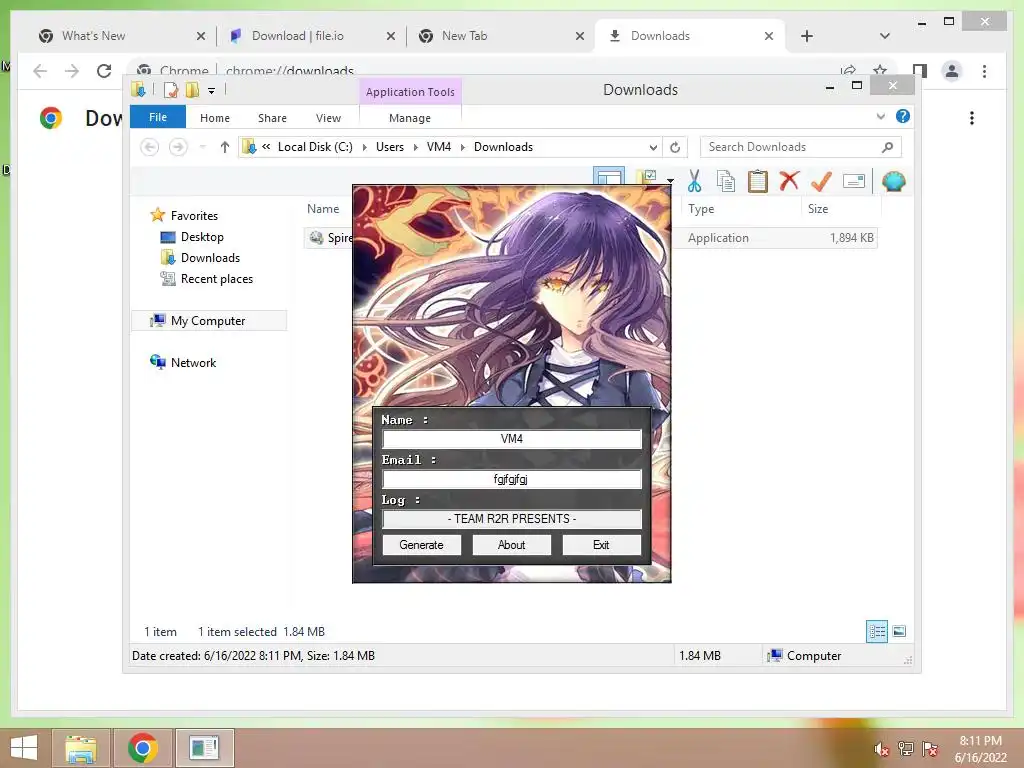Open a new Chrome tab with plus button
The height and width of the screenshot is (768, 1024).
pos(807,36)
